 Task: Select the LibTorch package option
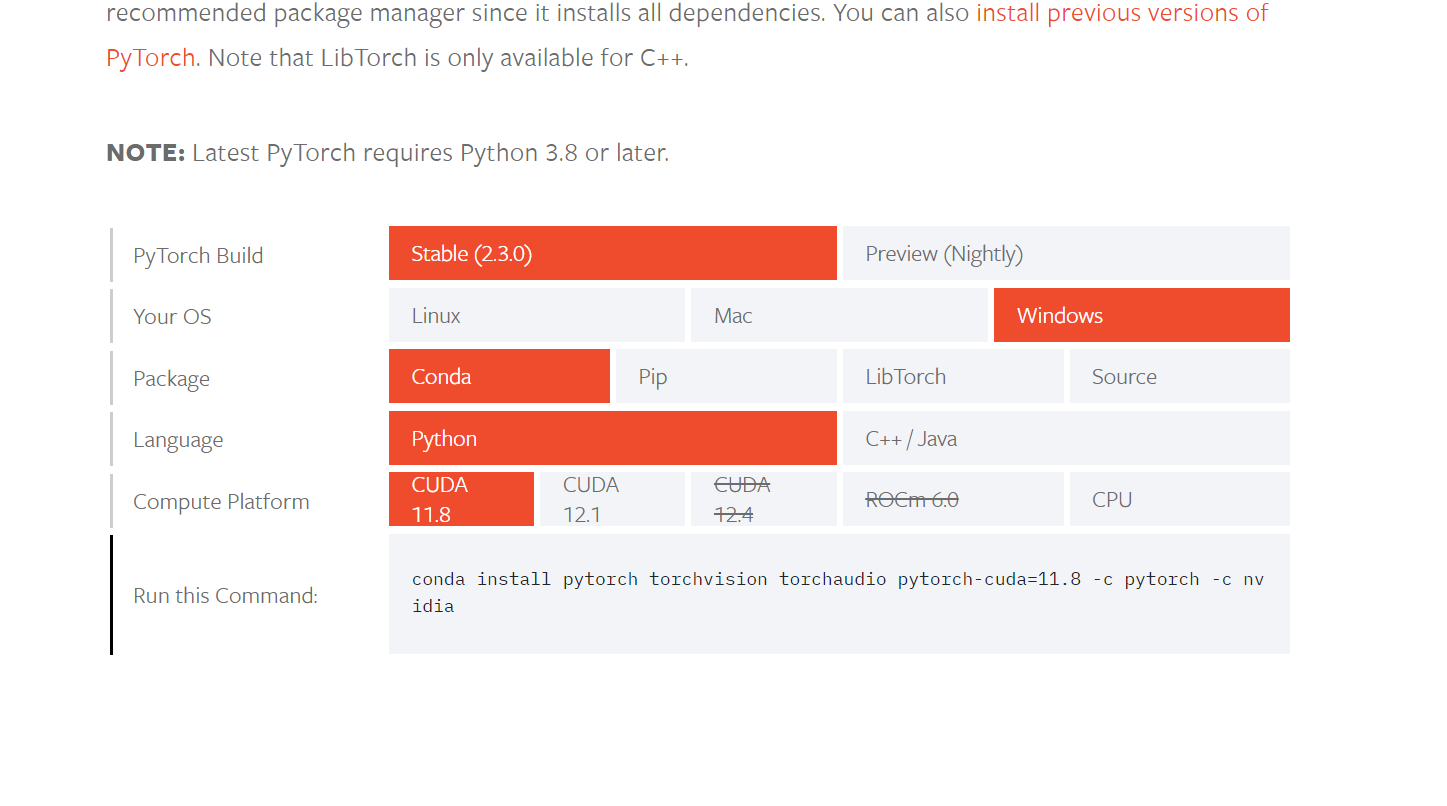point(953,376)
